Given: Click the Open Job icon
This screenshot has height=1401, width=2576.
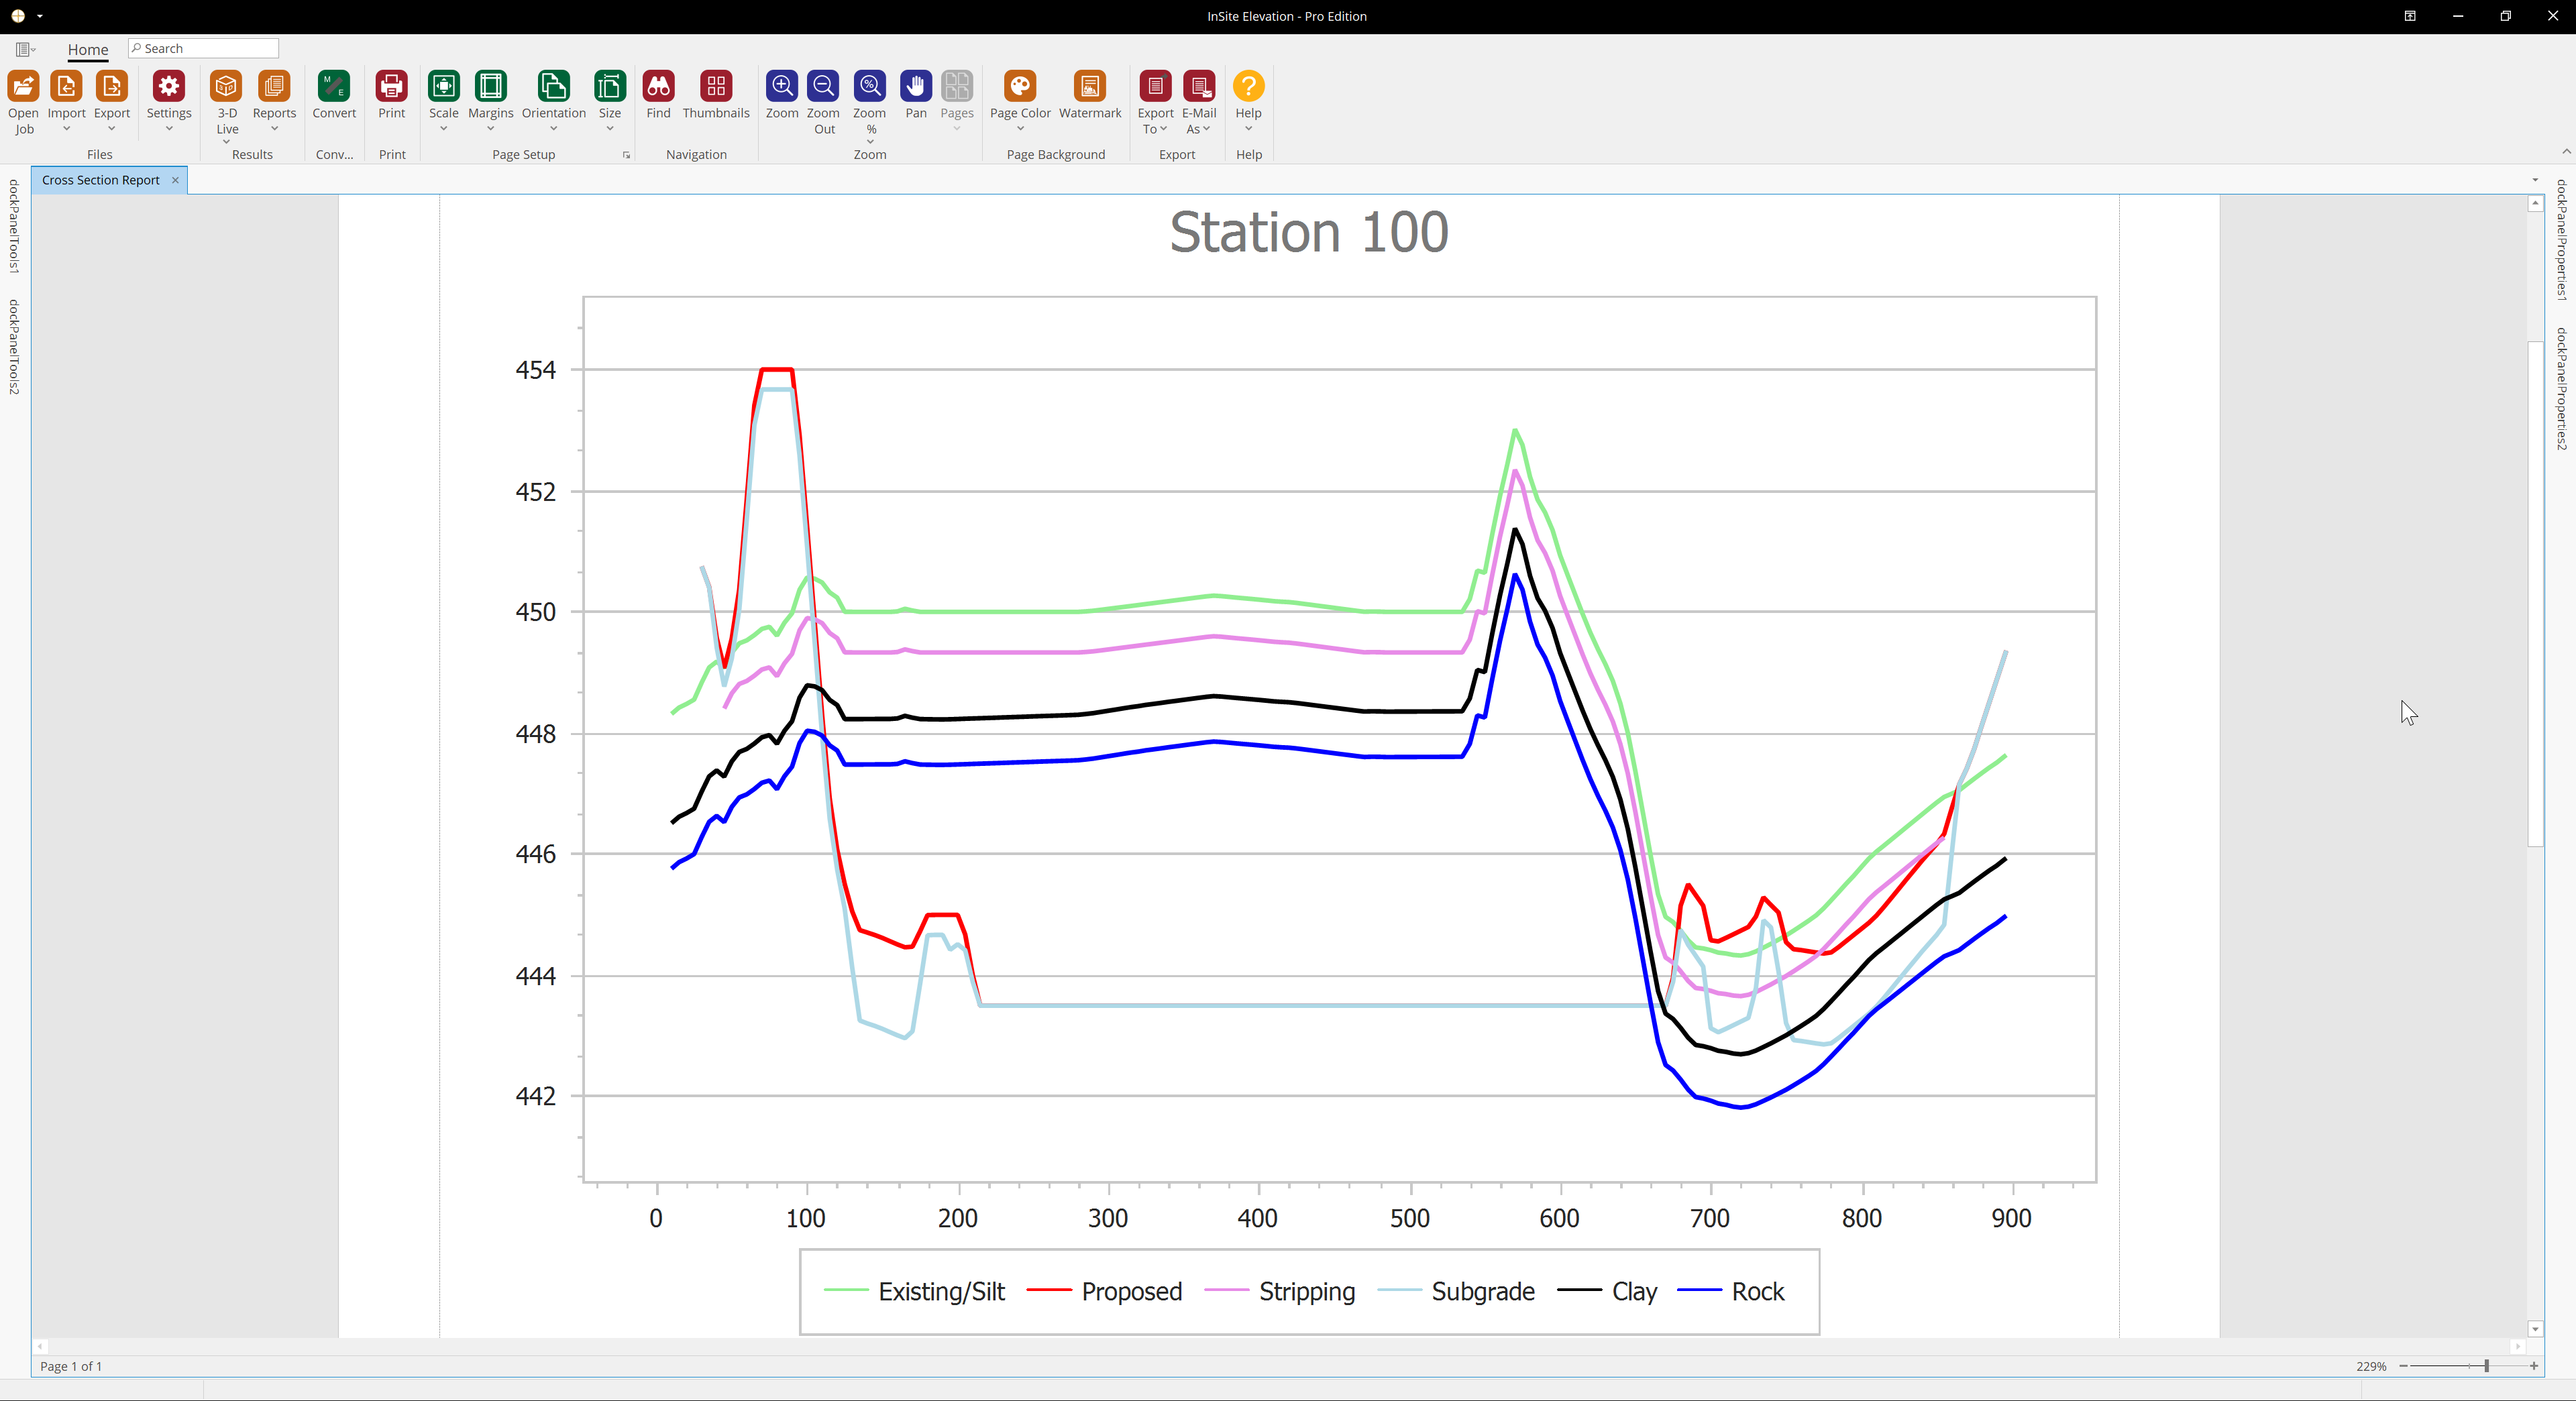Looking at the screenshot, I should pos(23,87).
